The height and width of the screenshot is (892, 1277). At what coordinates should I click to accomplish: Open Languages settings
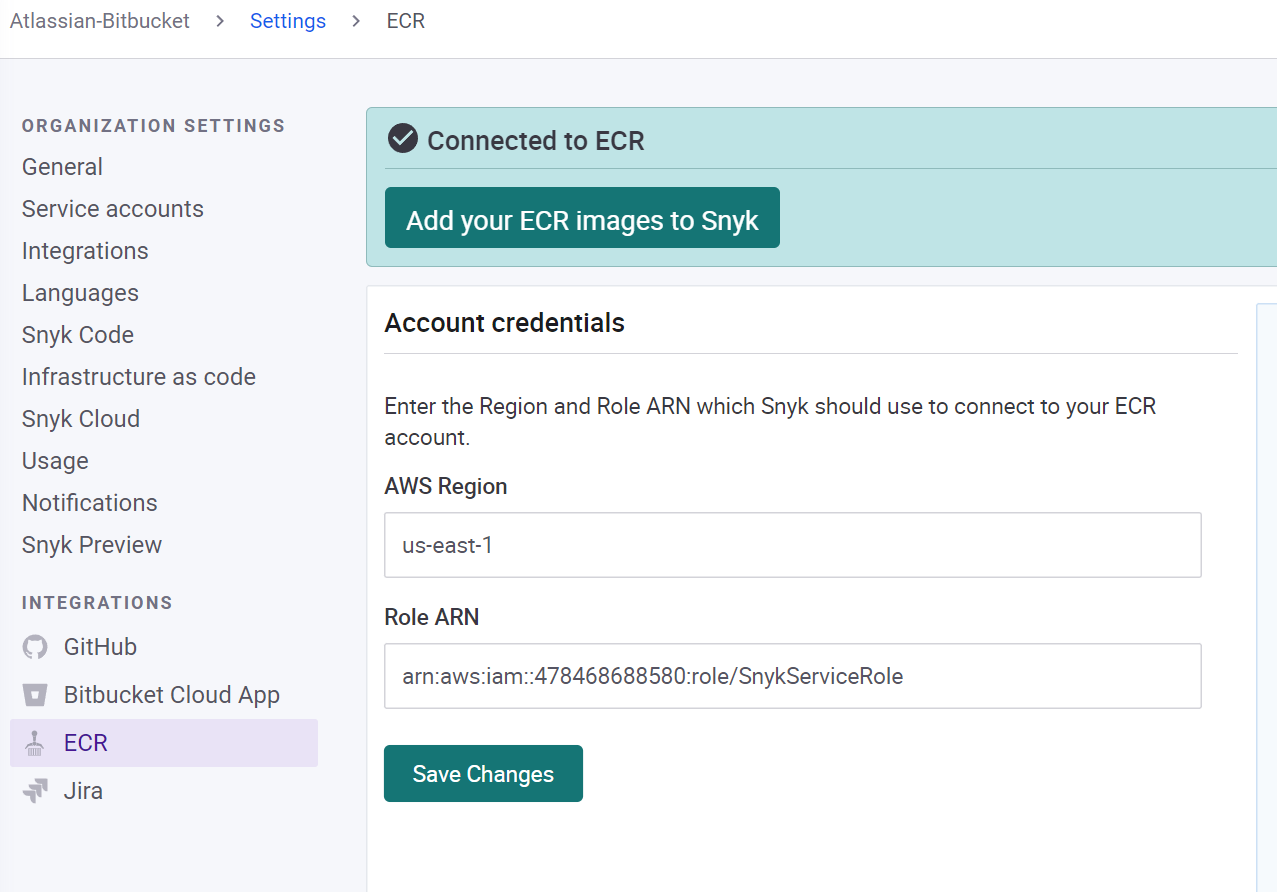[80, 293]
